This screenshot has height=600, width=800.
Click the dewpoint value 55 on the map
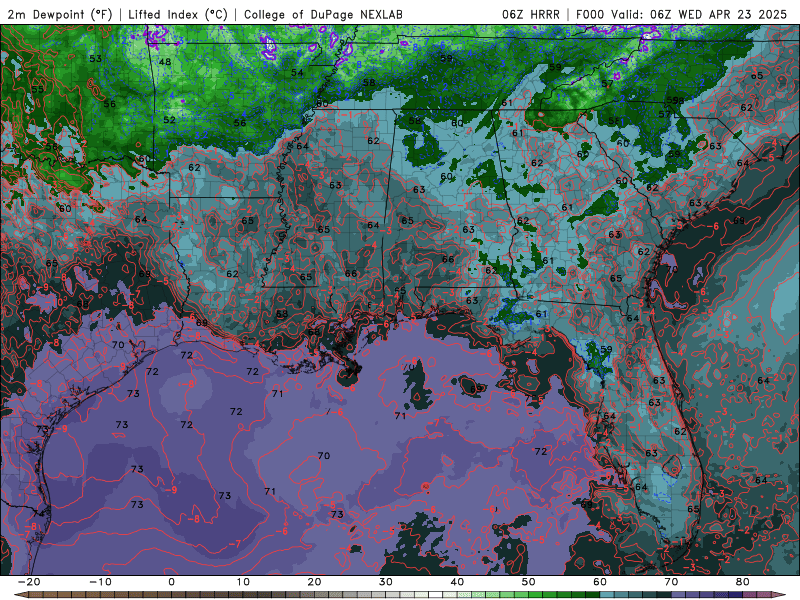tap(37, 89)
